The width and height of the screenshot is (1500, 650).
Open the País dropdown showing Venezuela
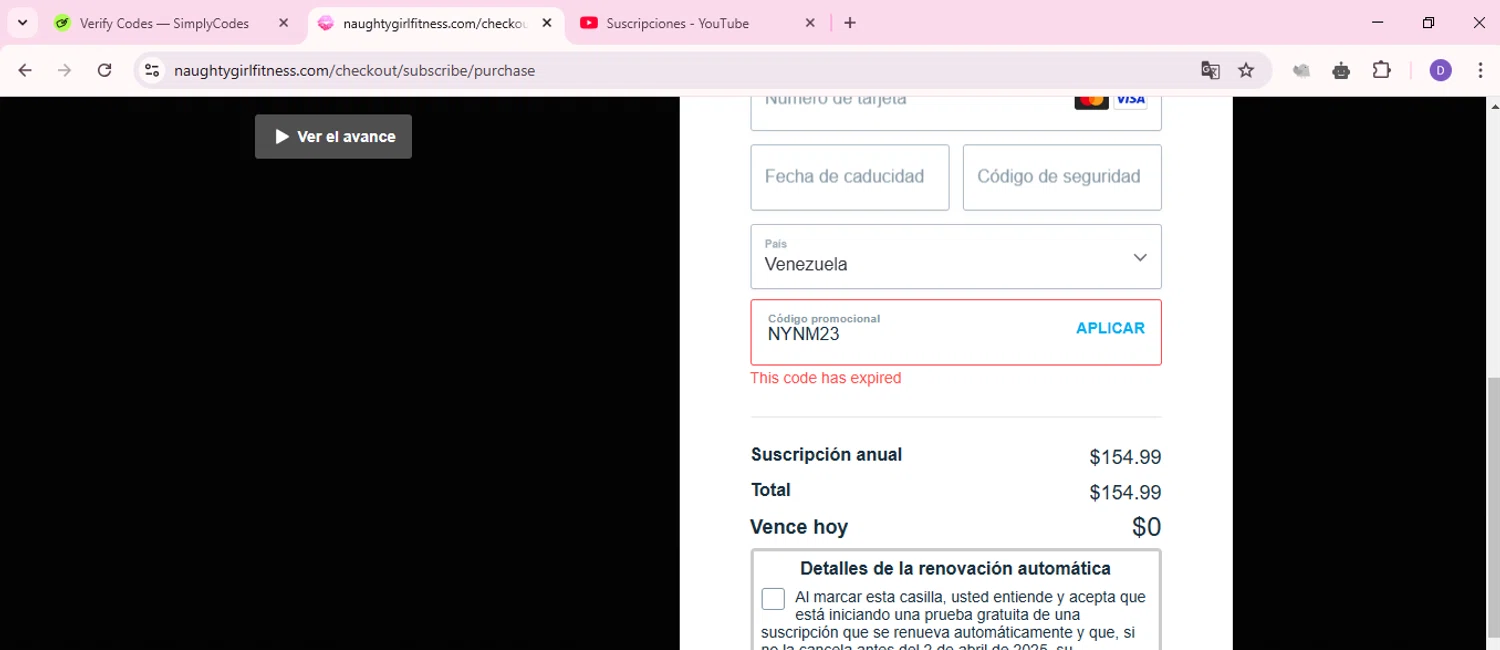956,256
